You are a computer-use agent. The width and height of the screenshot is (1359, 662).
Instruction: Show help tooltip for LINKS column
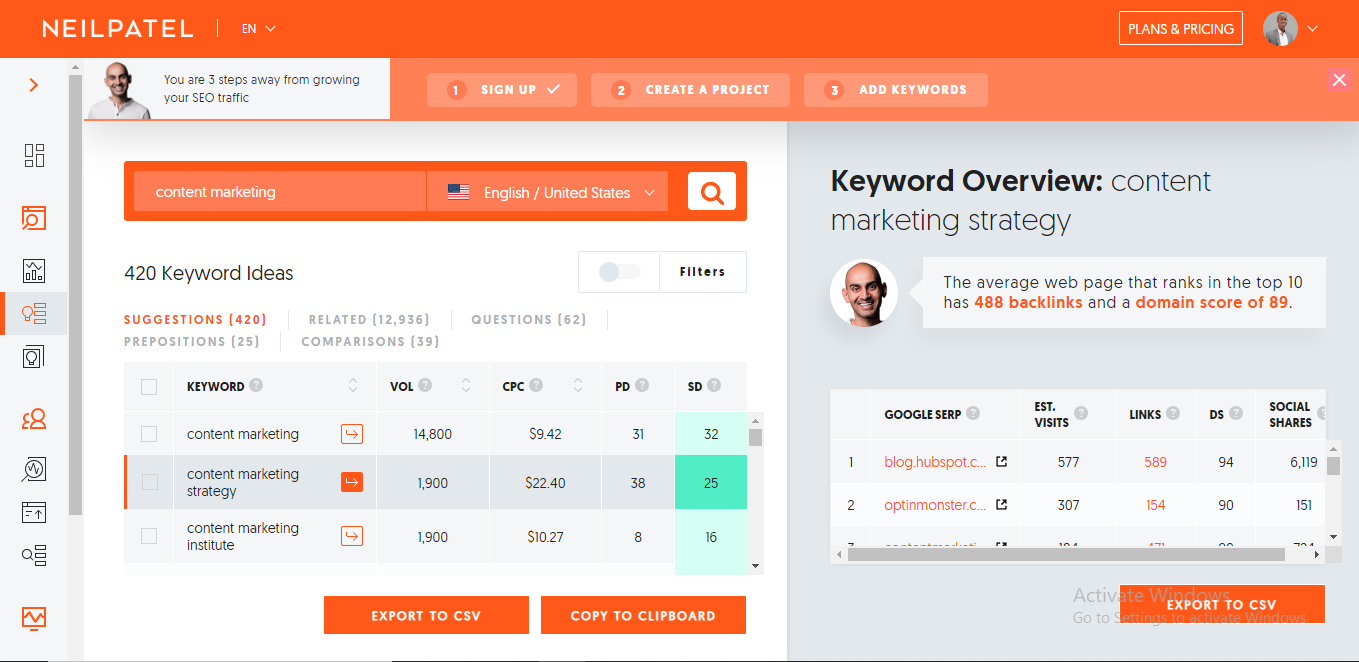coord(1173,414)
